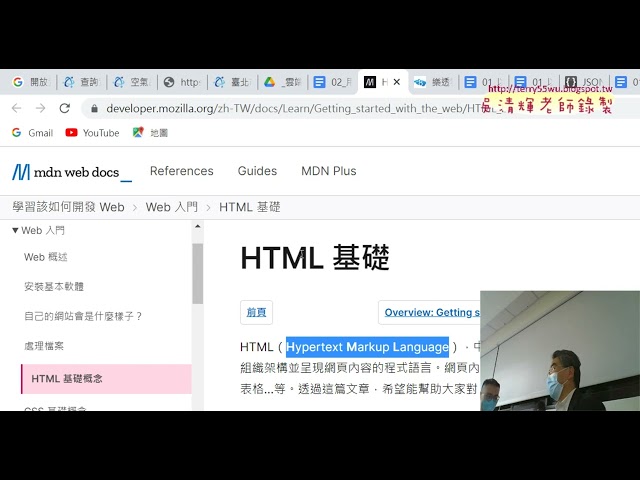This screenshot has width=640, height=480.
Task: Switch to the 臺北 tab
Action: click(233, 82)
